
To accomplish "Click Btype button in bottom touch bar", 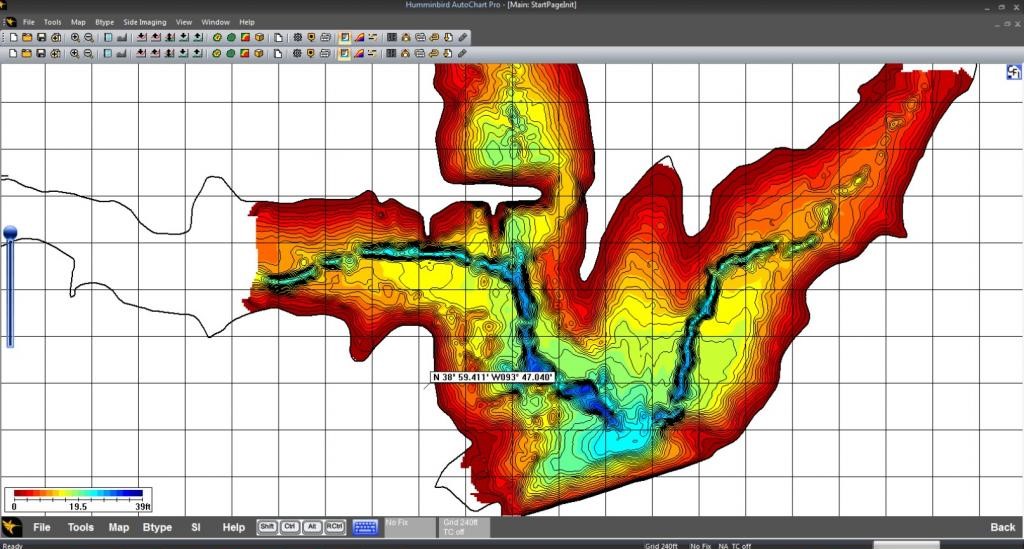I will point(157,527).
